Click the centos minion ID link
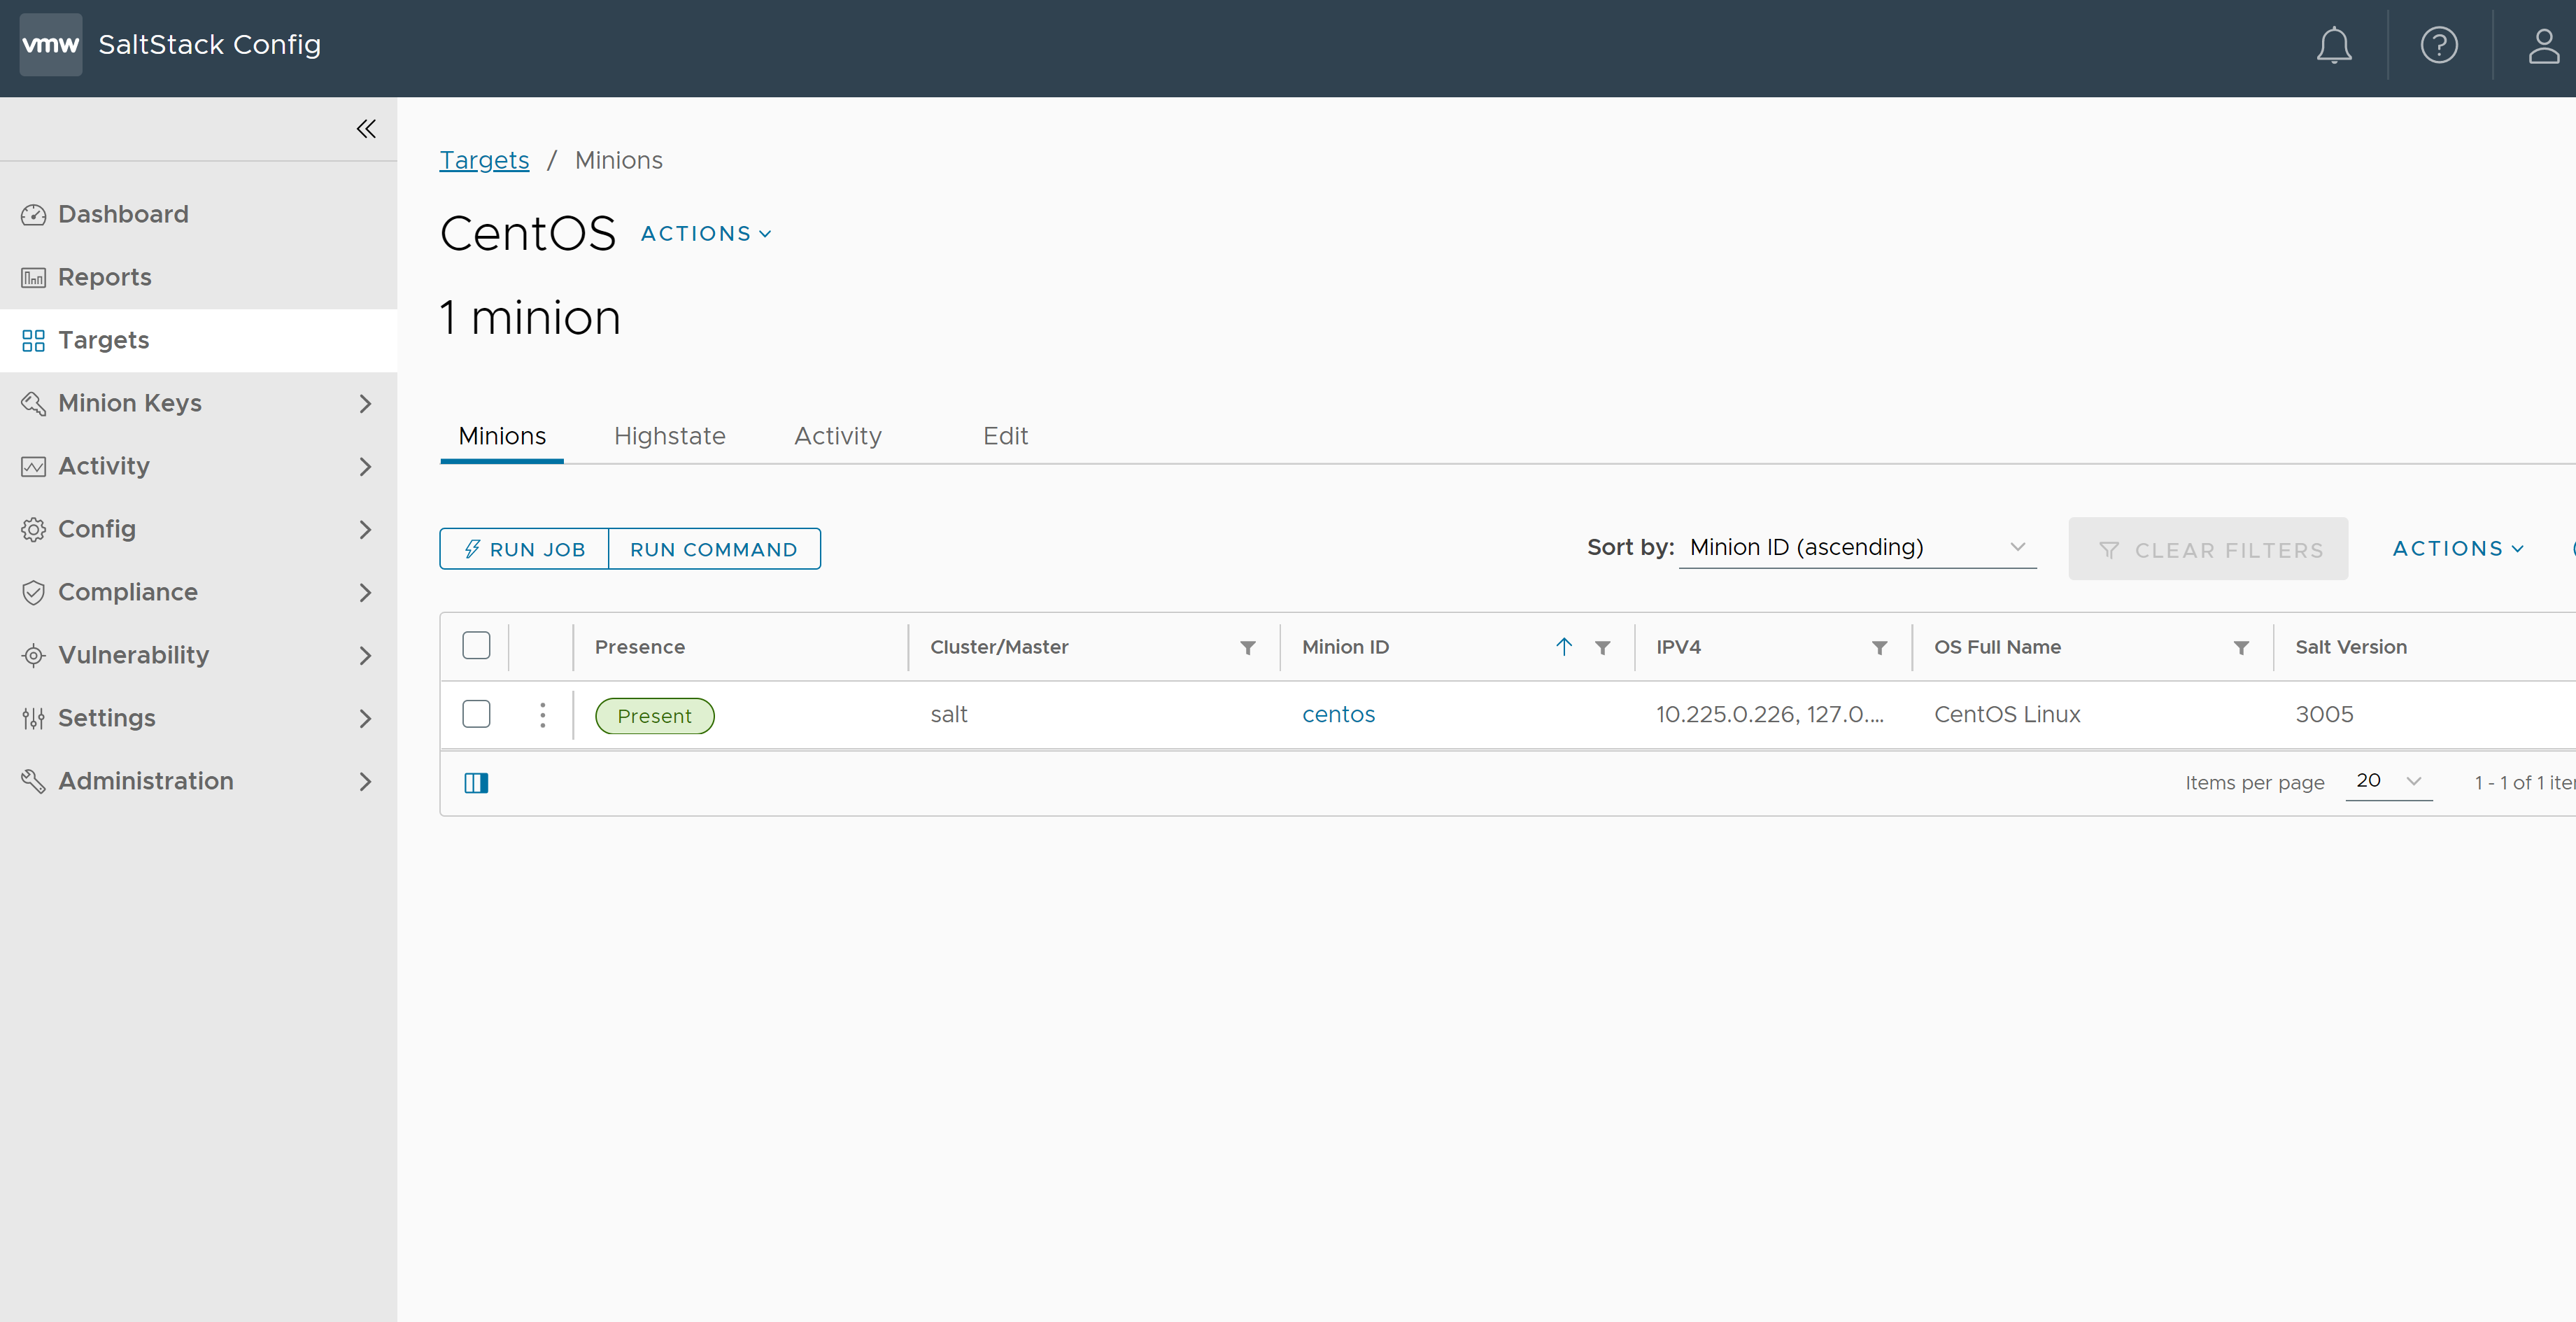The image size is (2576, 1322). [x=1338, y=713]
